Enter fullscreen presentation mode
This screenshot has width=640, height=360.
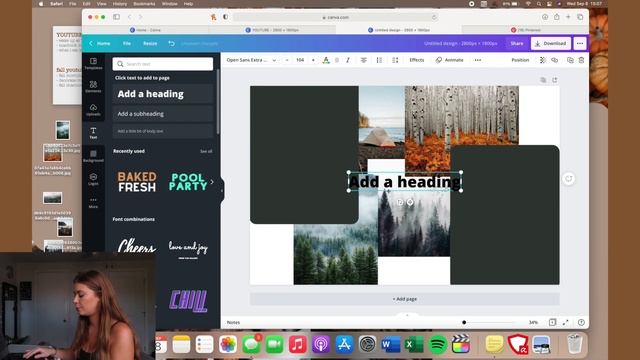coord(566,322)
